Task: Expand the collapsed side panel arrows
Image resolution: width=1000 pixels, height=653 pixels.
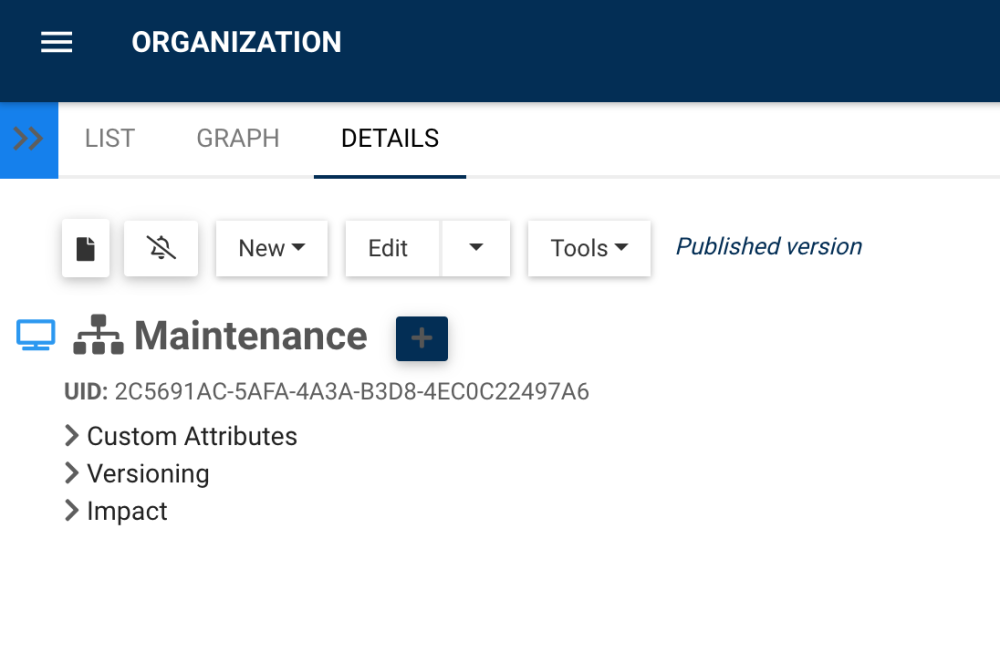Action: (x=29, y=139)
